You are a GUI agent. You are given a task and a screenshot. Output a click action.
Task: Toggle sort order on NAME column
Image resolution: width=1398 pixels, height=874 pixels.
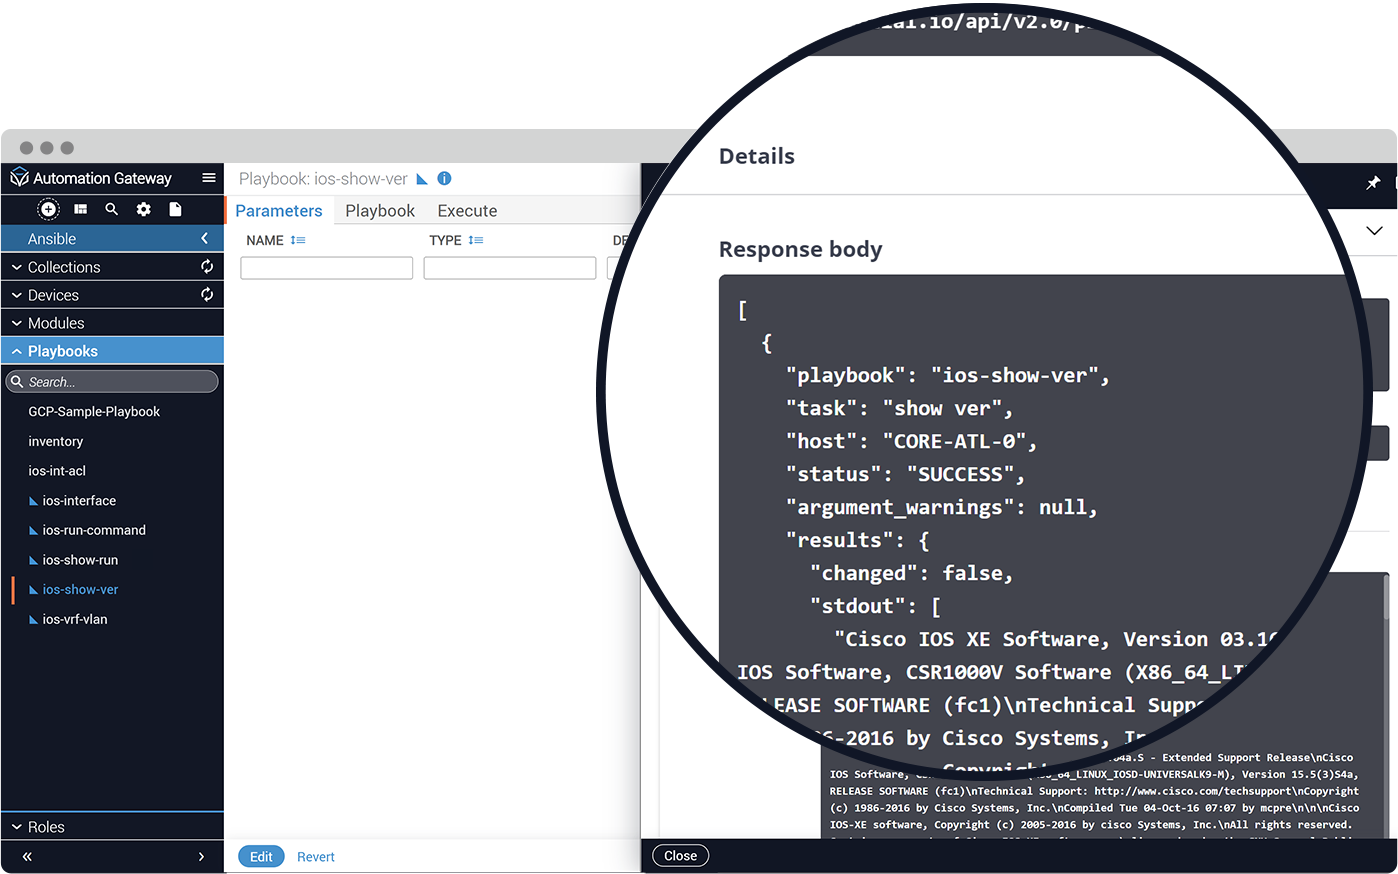click(298, 241)
